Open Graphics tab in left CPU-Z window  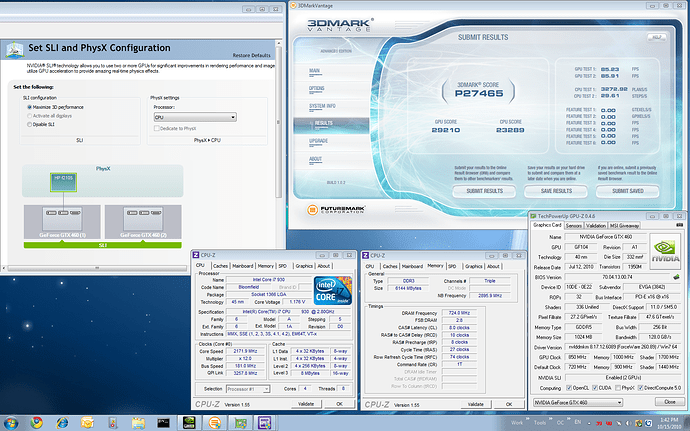(304, 266)
